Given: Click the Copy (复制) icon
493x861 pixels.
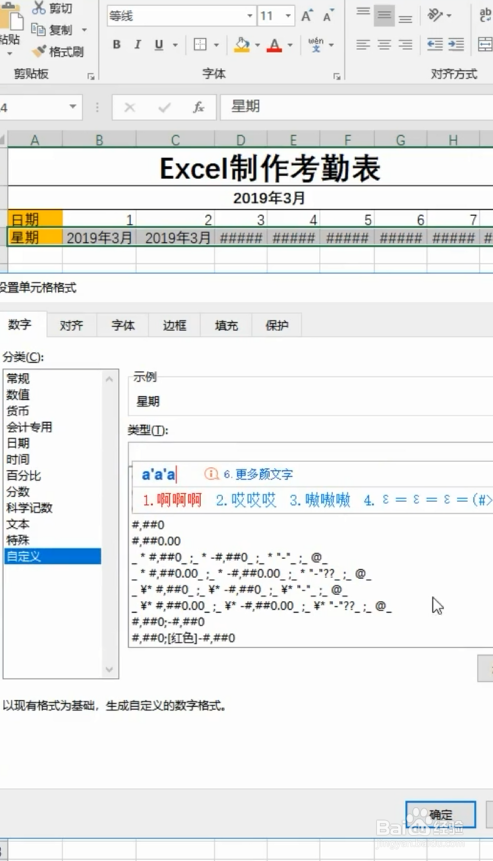Looking at the screenshot, I should (38, 29).
